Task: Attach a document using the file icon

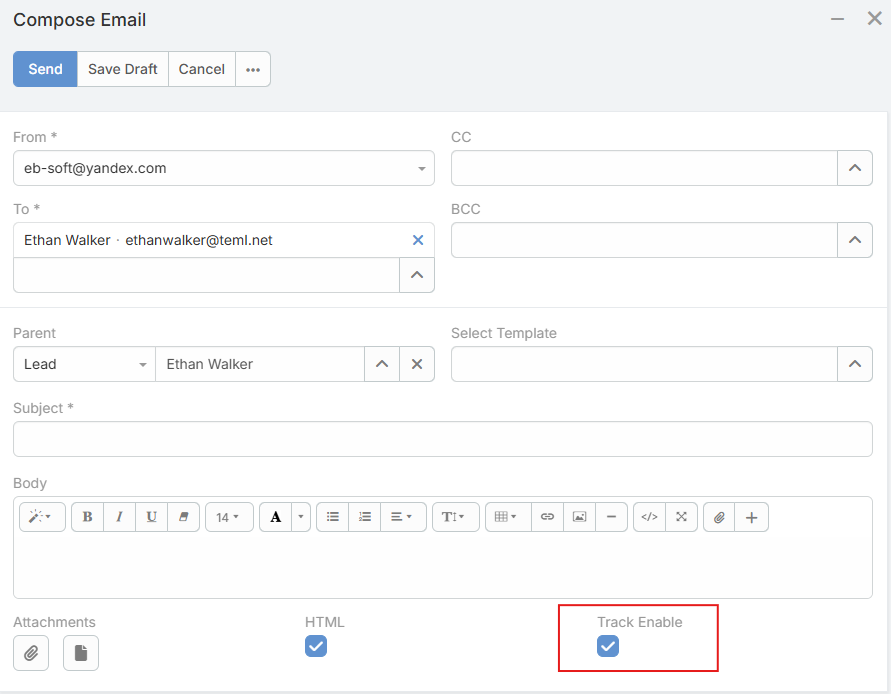Action: pos(81,653)
